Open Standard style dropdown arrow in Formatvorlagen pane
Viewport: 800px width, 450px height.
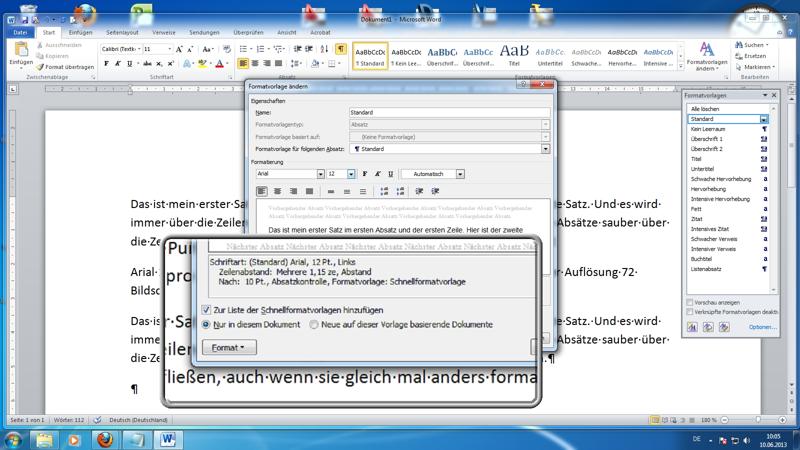(764, 119)
